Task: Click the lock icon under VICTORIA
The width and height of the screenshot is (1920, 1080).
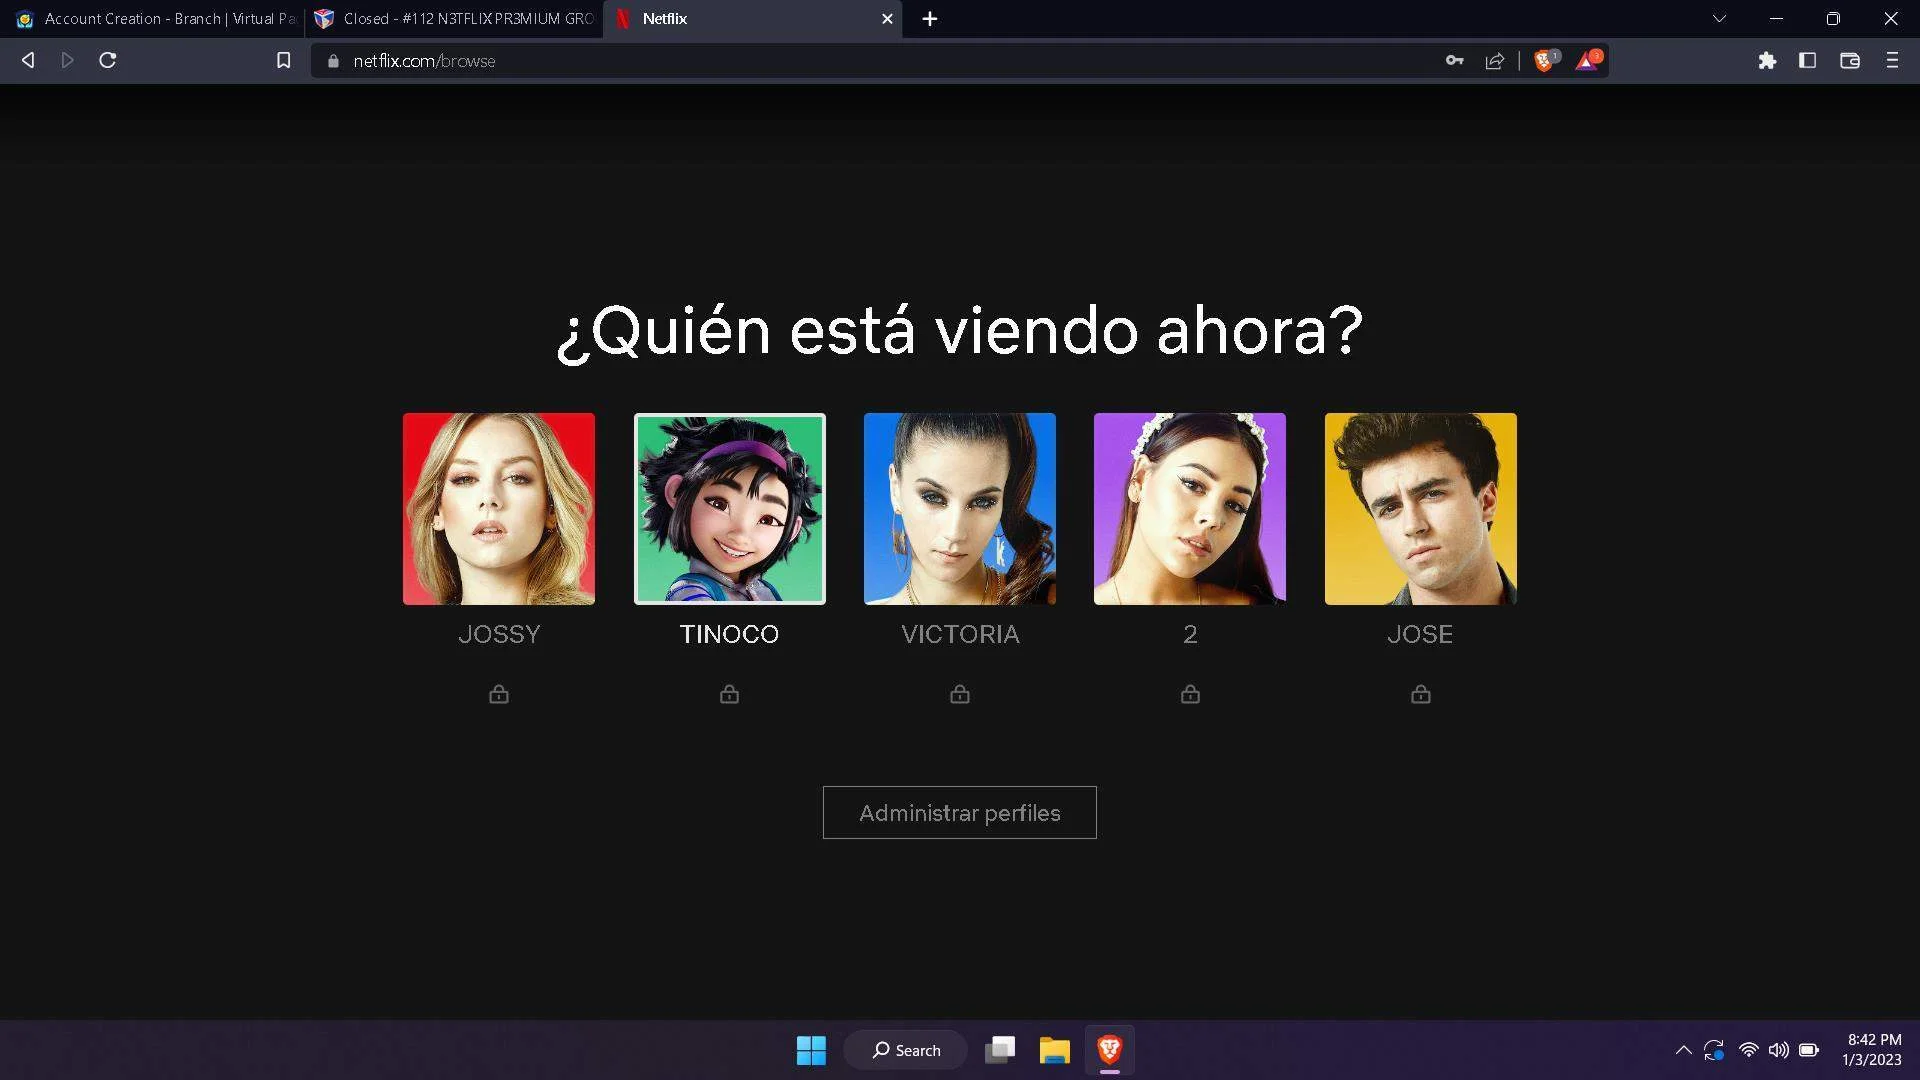Action: [960, 694]
